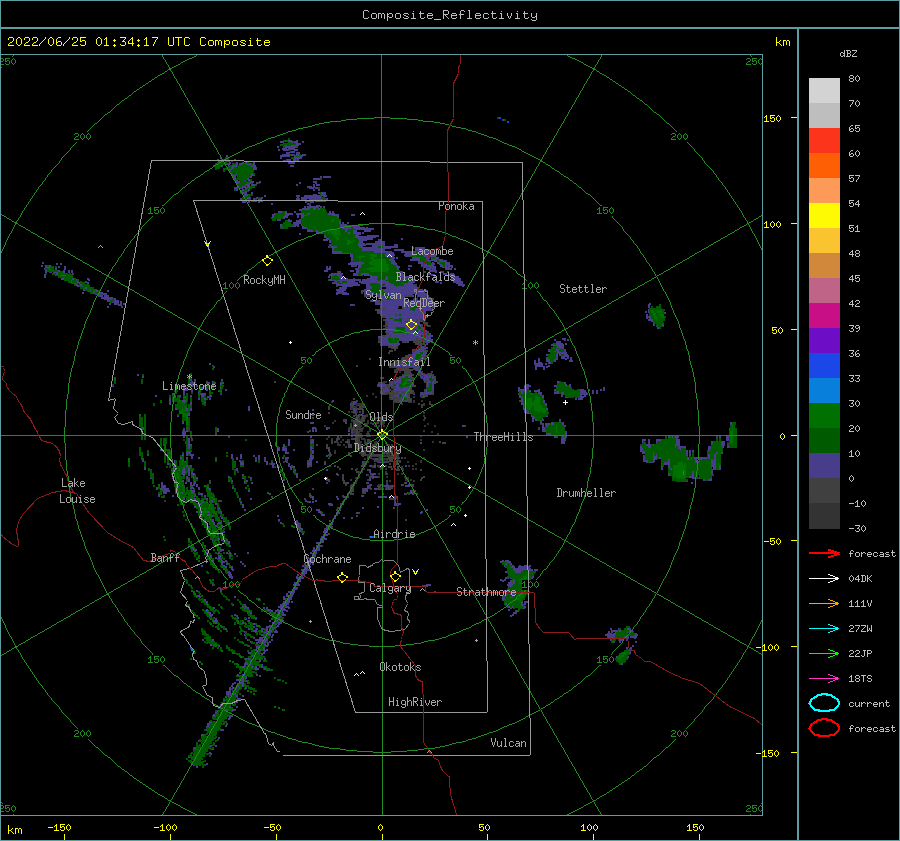The image size is (900, 841).
Task: Click the Calgary city label
Action: tap(390, 588)
